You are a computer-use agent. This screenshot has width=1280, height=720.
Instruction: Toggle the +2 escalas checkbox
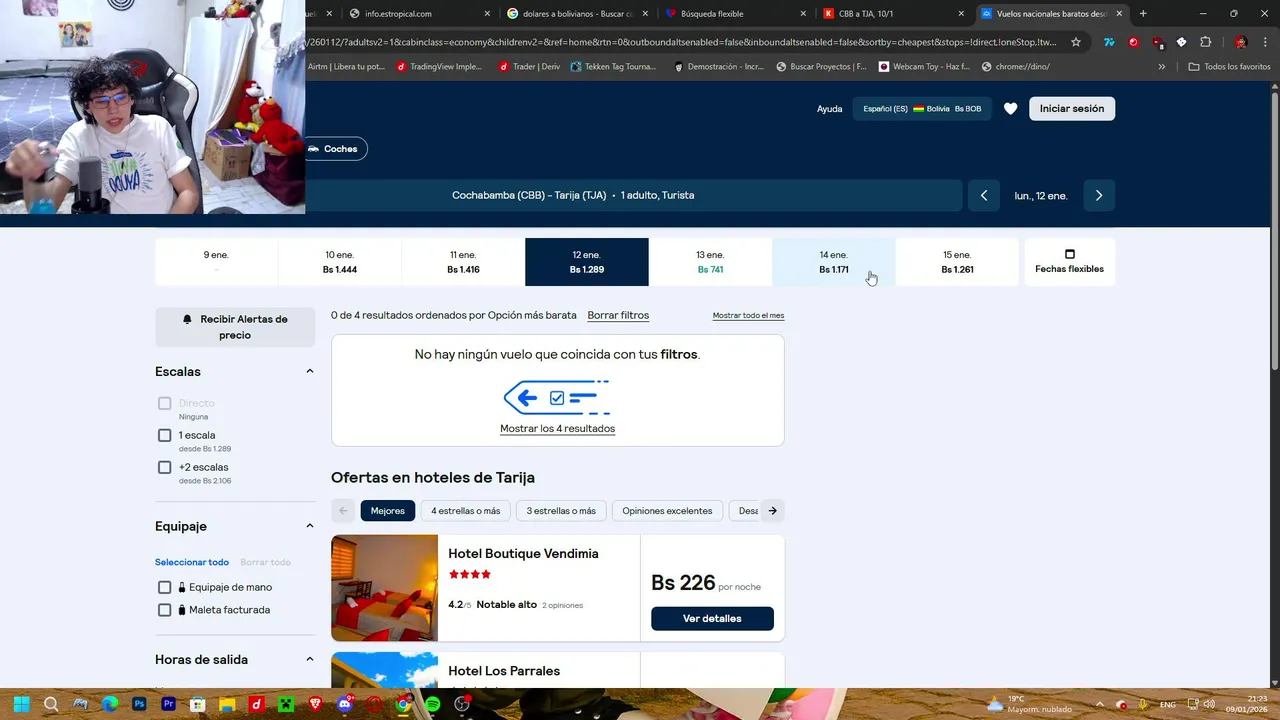[x=165, y=468]
